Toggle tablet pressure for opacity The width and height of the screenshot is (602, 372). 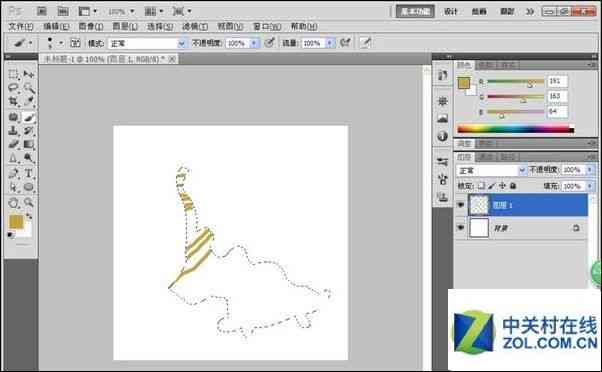270,43
